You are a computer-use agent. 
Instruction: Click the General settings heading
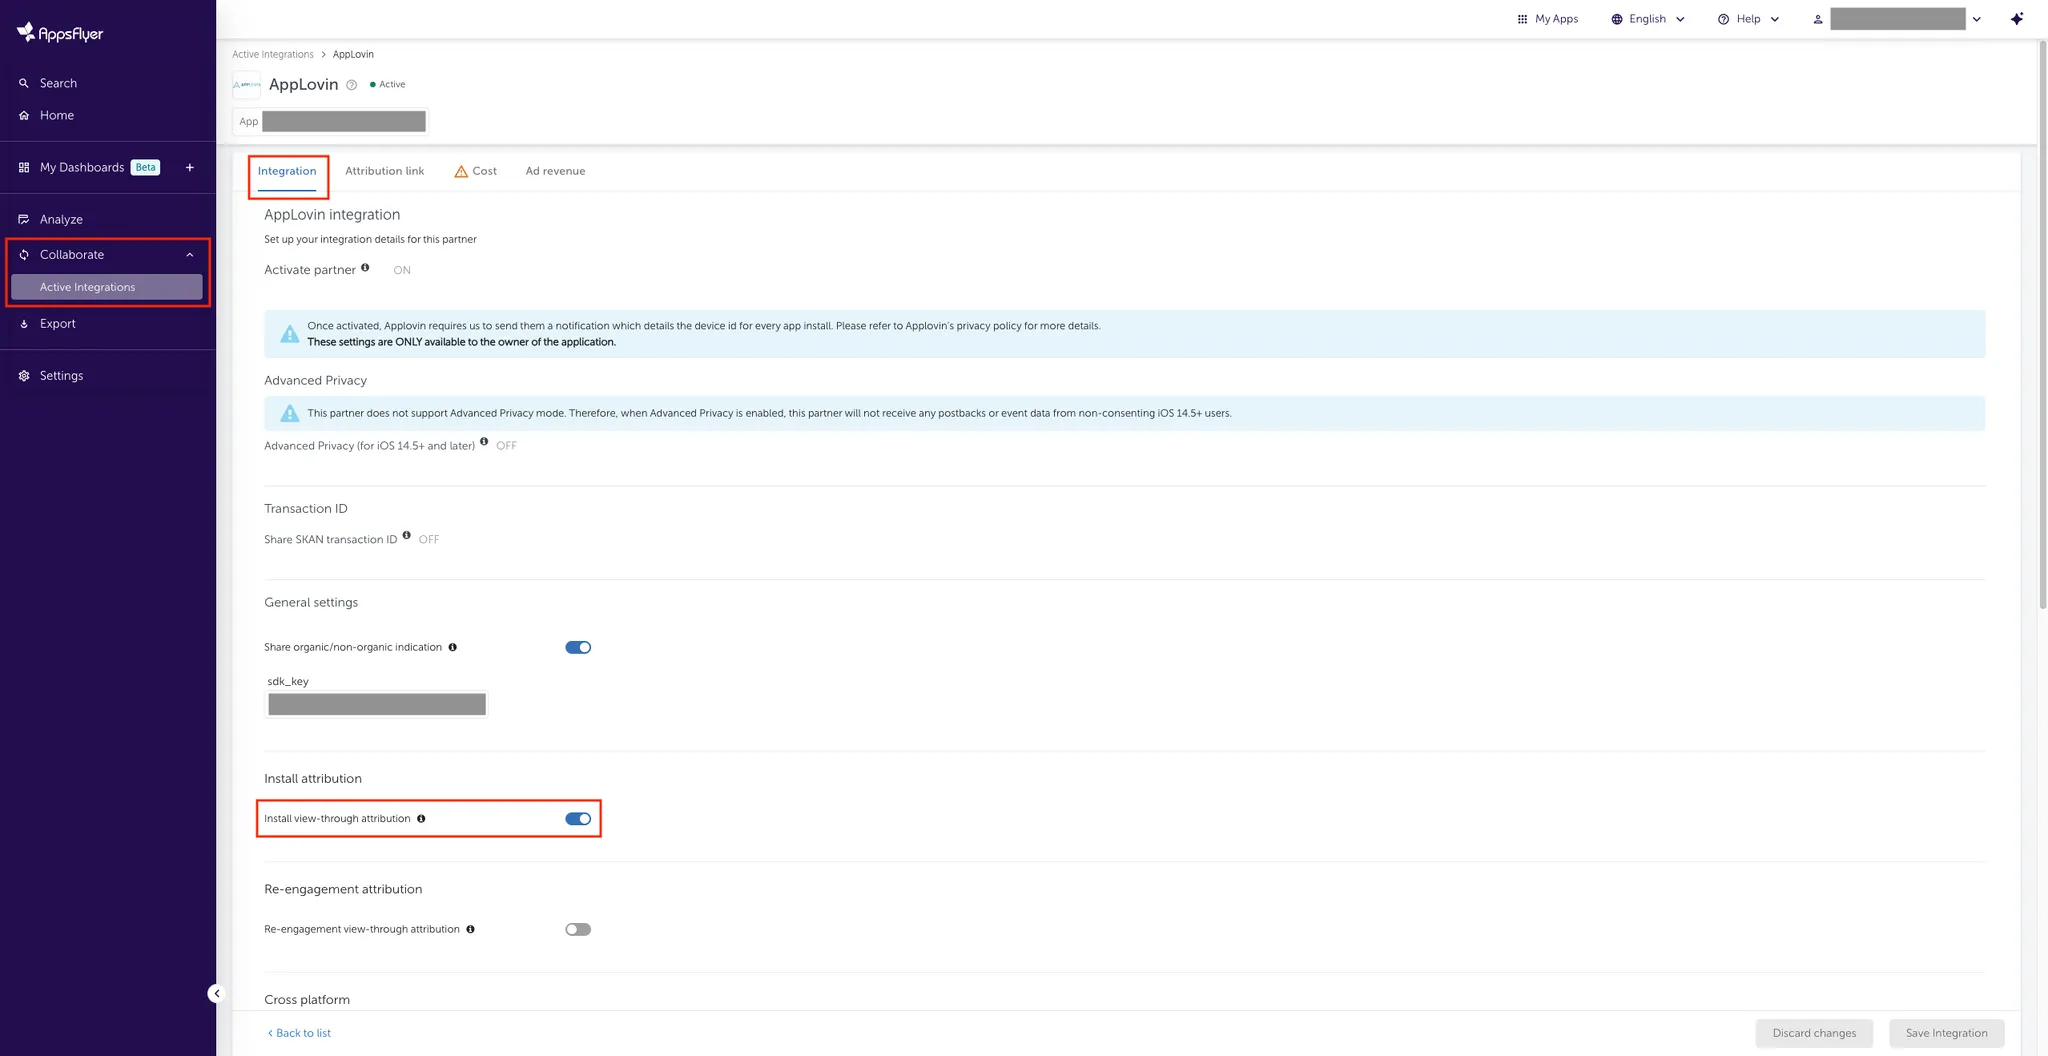coord(311,602)
